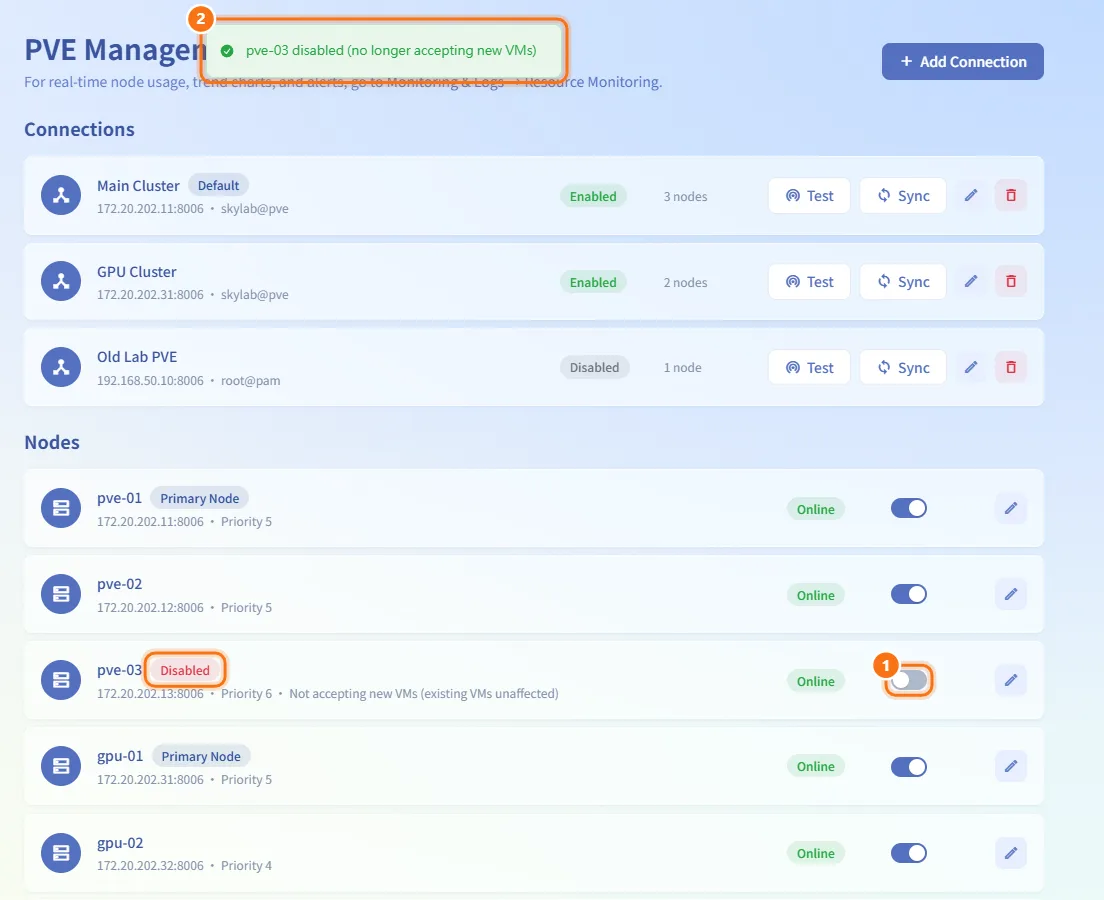Delete the Old Lab PVE connection
The width and height of the screenshot is (1104, 900).
(x=1010, y=368)
